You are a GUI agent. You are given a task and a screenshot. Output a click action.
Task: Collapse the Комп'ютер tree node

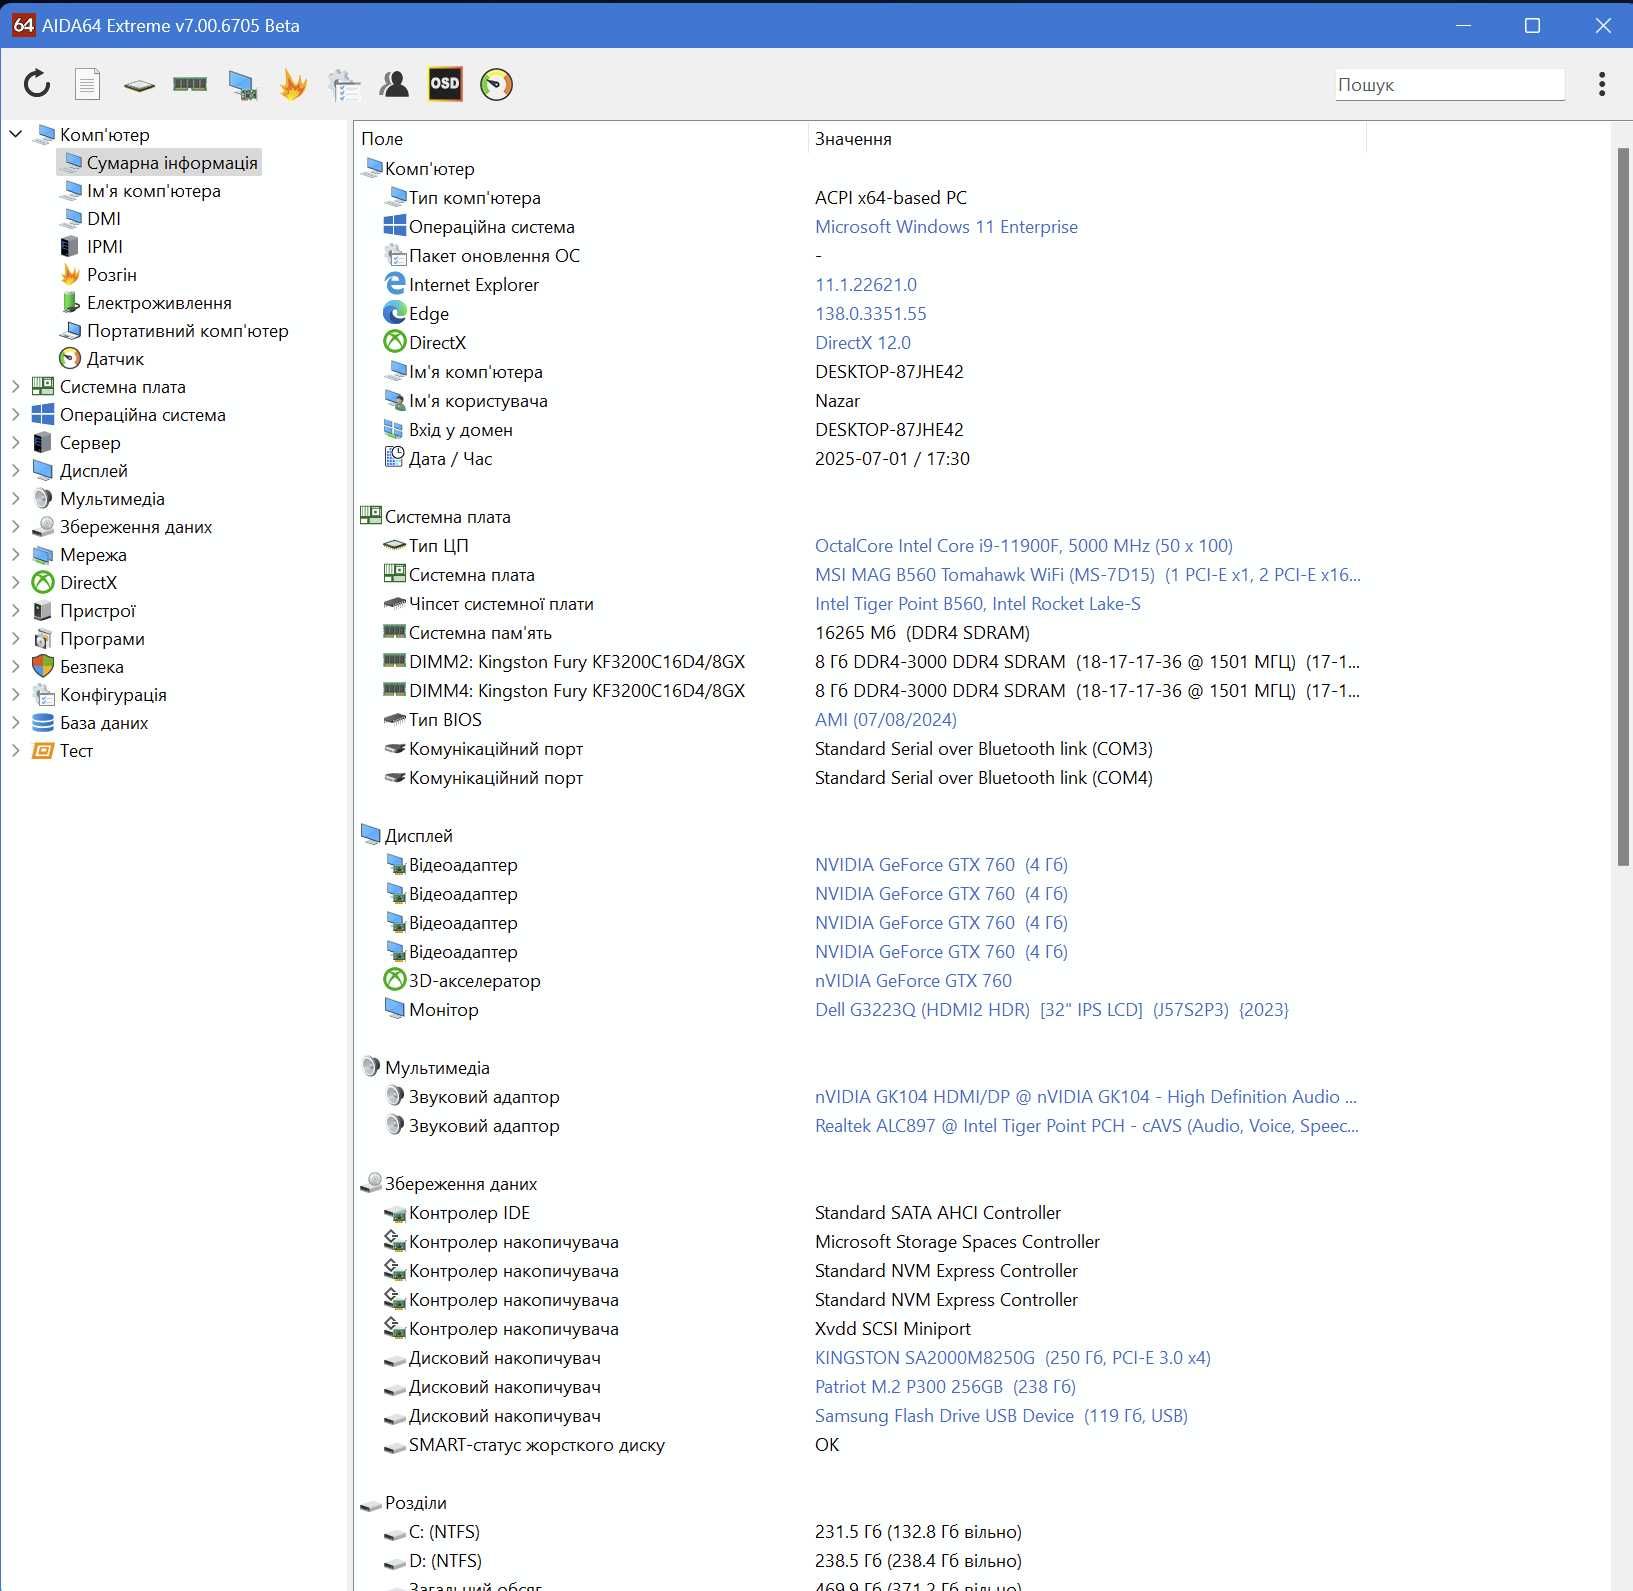pyautogui.click(x=16, y=134)
